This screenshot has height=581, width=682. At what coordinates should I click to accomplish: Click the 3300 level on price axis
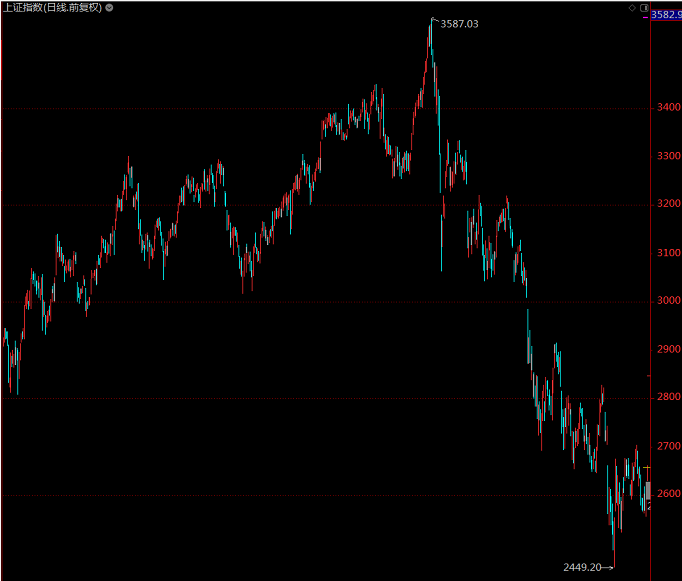tap(667, 157)
